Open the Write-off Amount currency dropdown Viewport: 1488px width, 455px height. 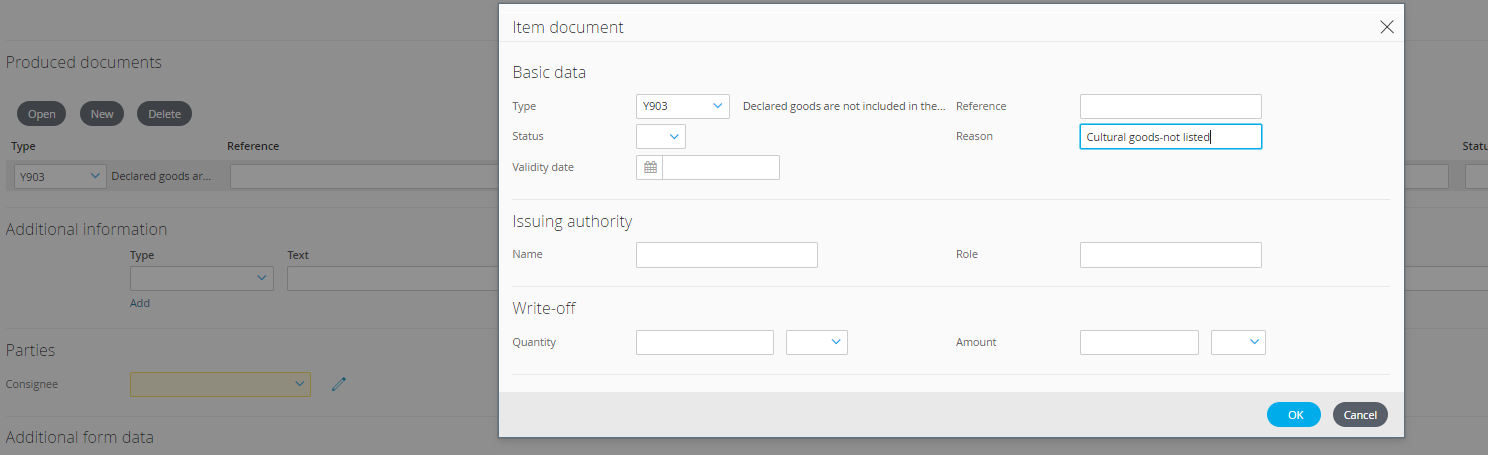click(1238, 343)
